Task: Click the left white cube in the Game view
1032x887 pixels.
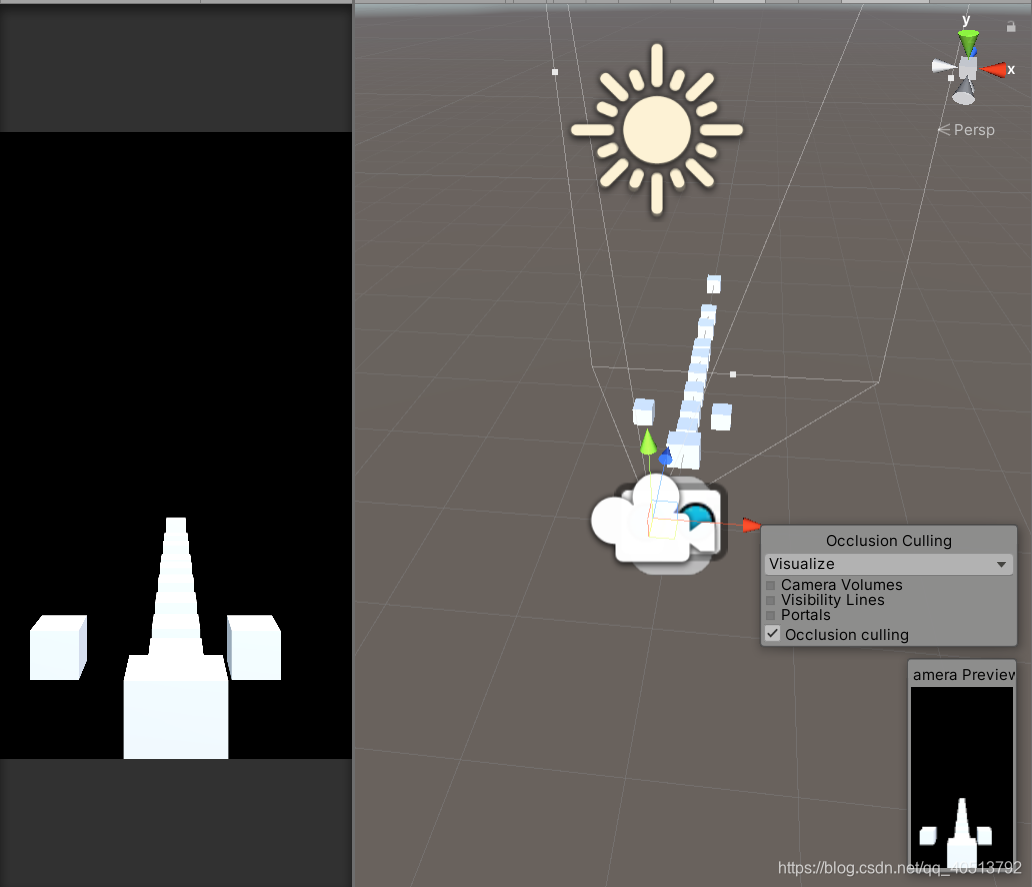Action: click(x=57, y=647)
